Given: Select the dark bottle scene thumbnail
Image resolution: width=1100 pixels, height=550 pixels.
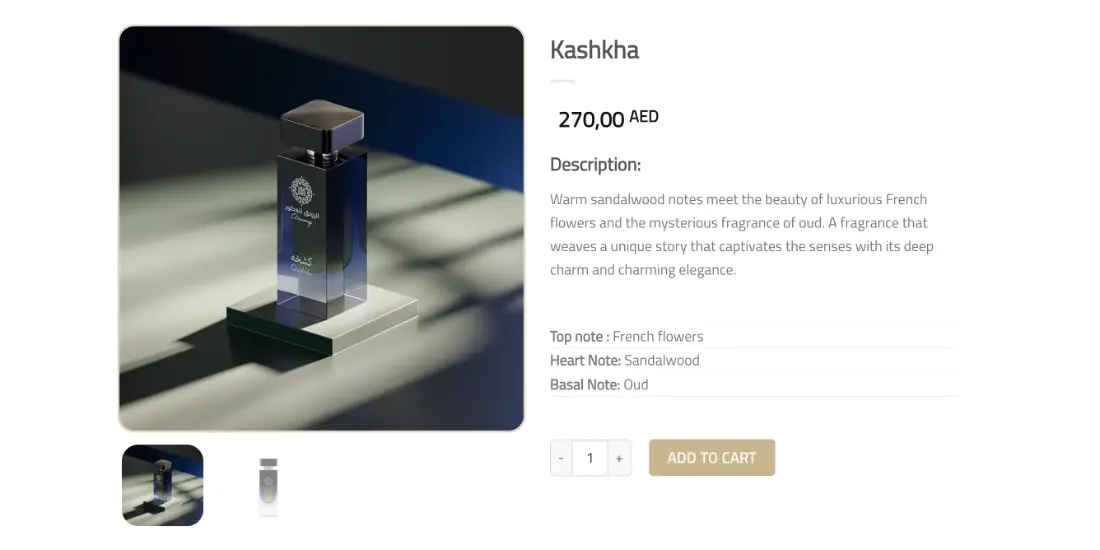Looking at the screenshot, I should pos(163,485).
